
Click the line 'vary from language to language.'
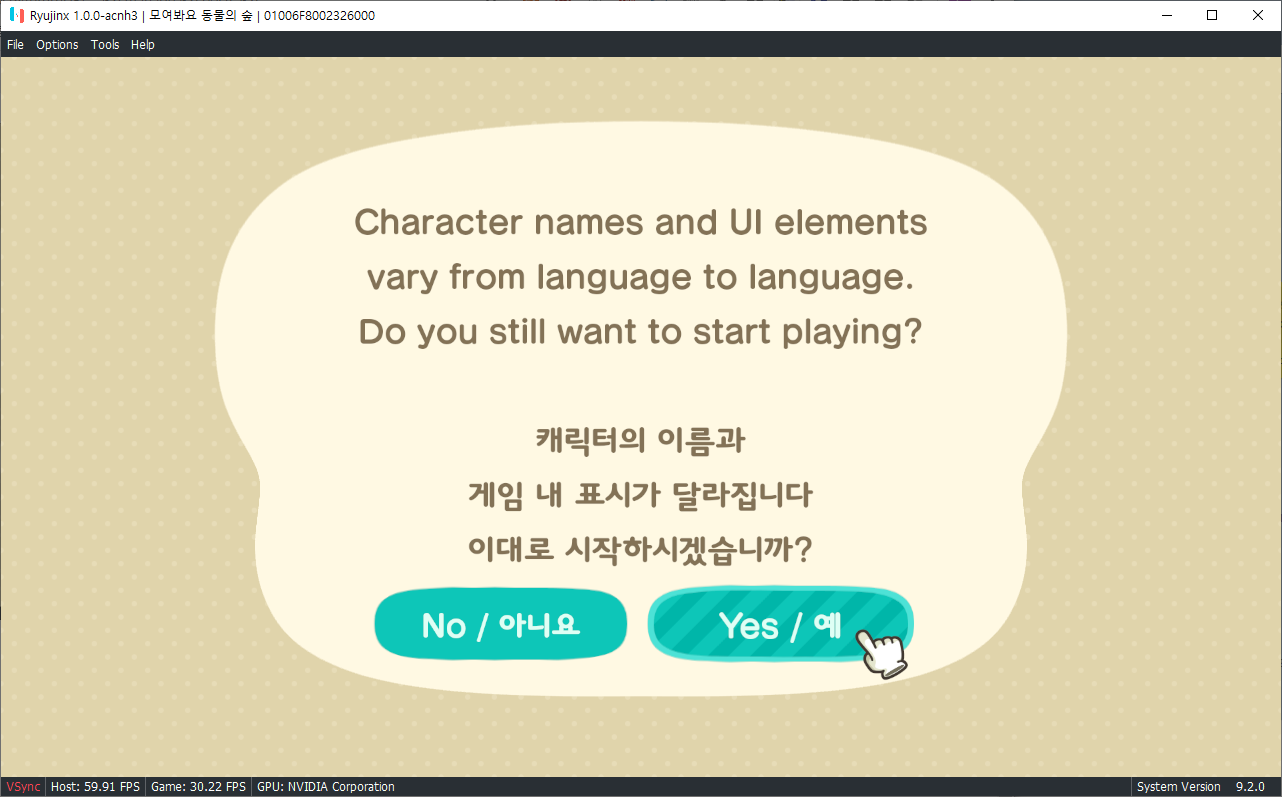tap(641, 277)
